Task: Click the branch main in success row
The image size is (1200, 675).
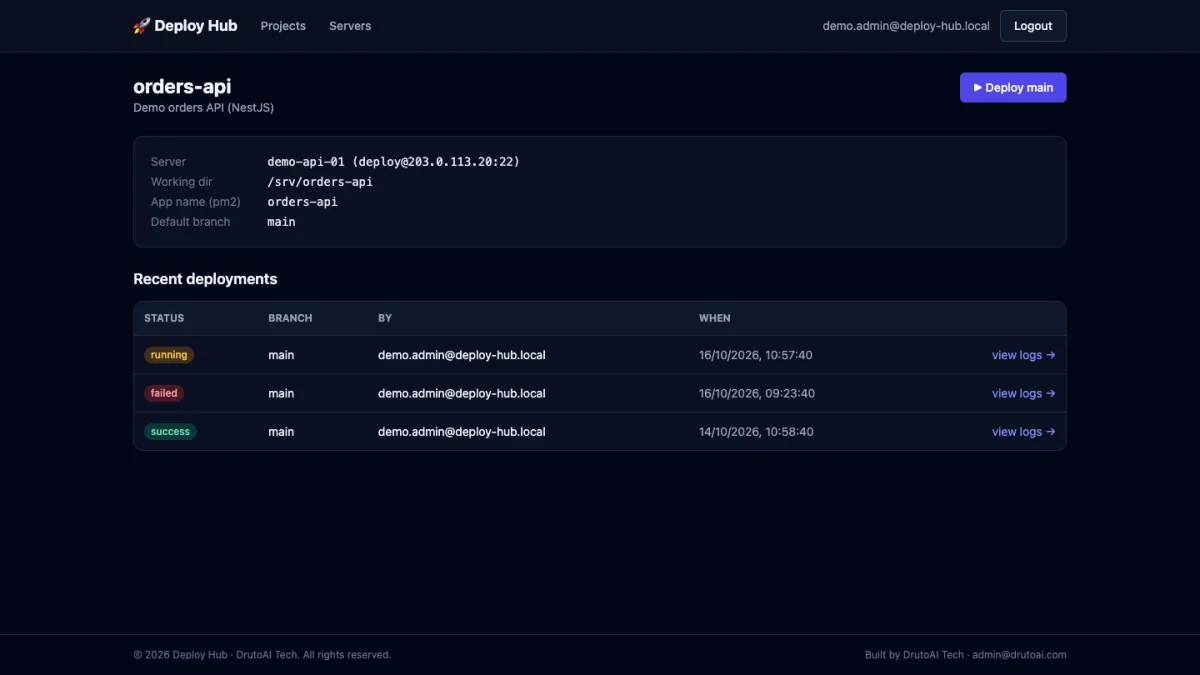Action: point(281,432)
